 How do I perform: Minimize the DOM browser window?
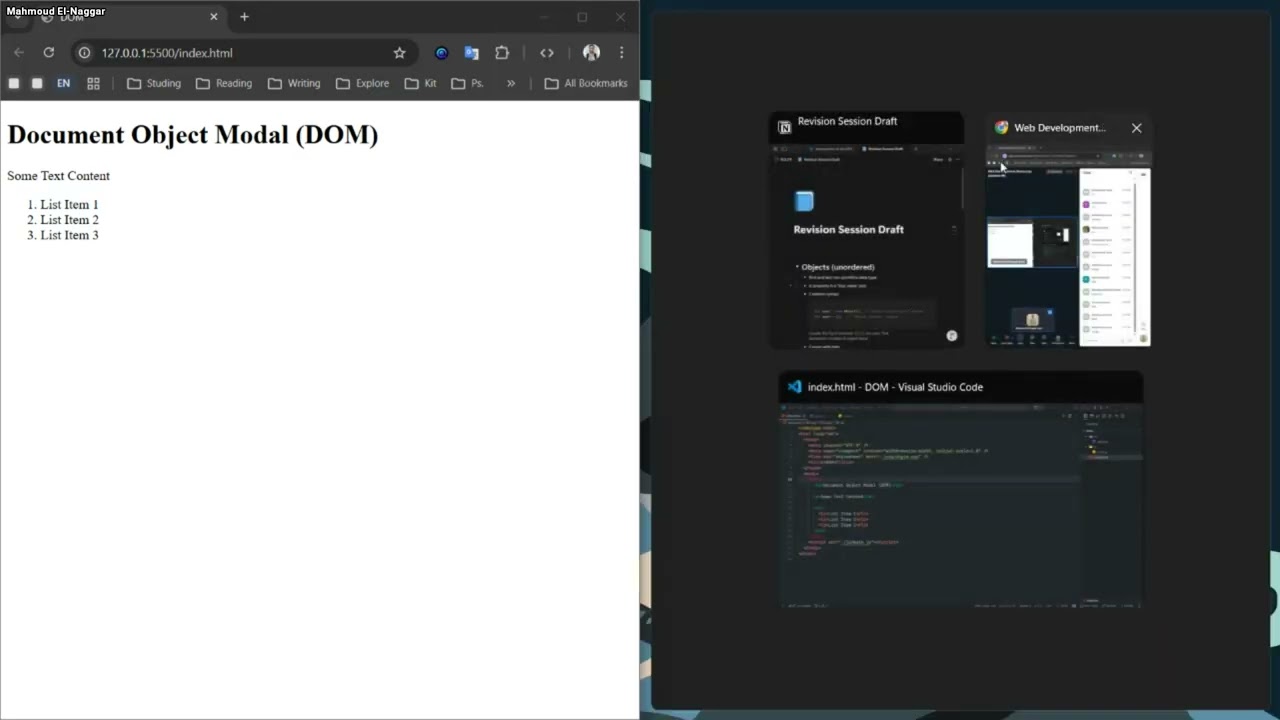click(544, 17)
